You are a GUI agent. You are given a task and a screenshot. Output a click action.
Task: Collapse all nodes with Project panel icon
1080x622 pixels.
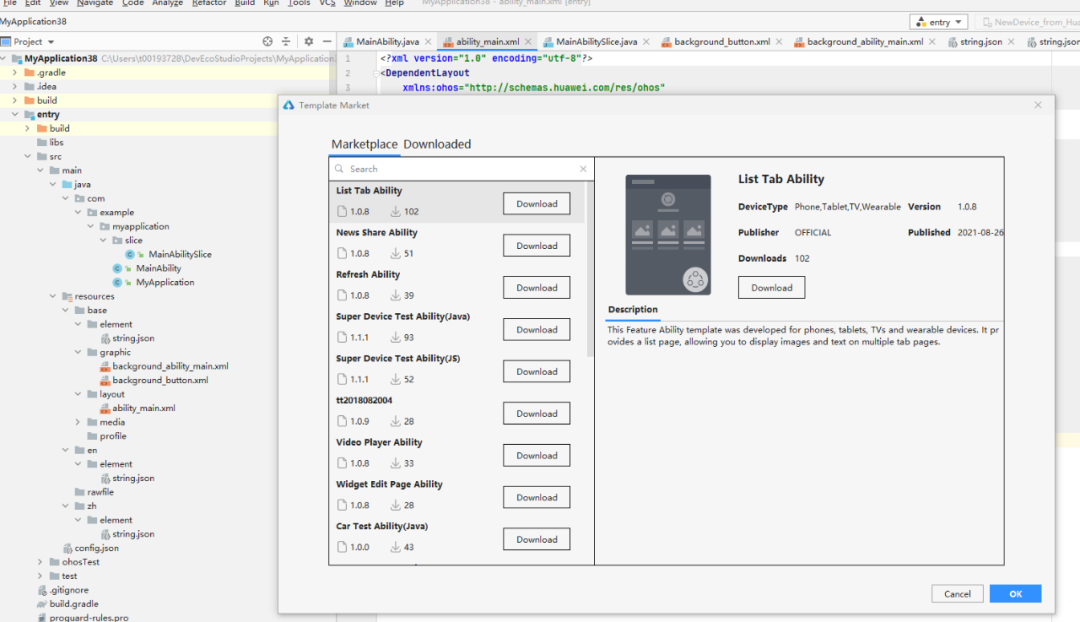point(287,42)
